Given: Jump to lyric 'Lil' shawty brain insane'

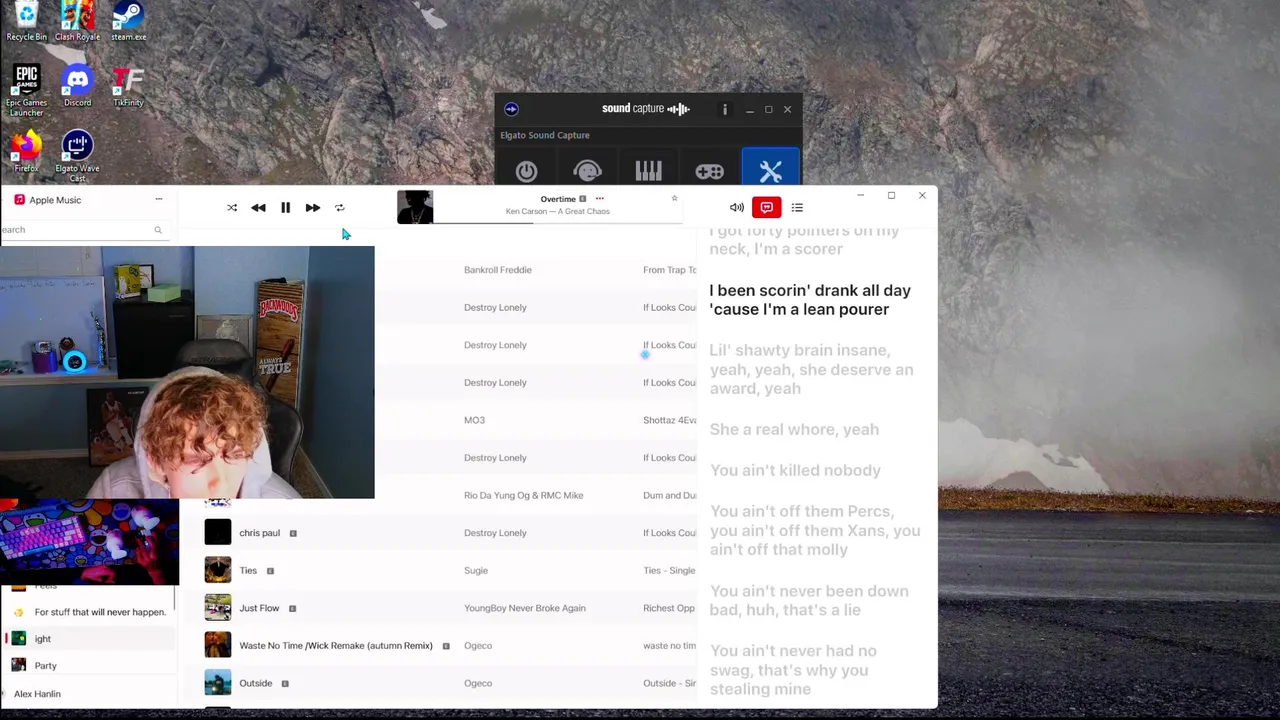Looking at the screenshot, I should (811, 370).
